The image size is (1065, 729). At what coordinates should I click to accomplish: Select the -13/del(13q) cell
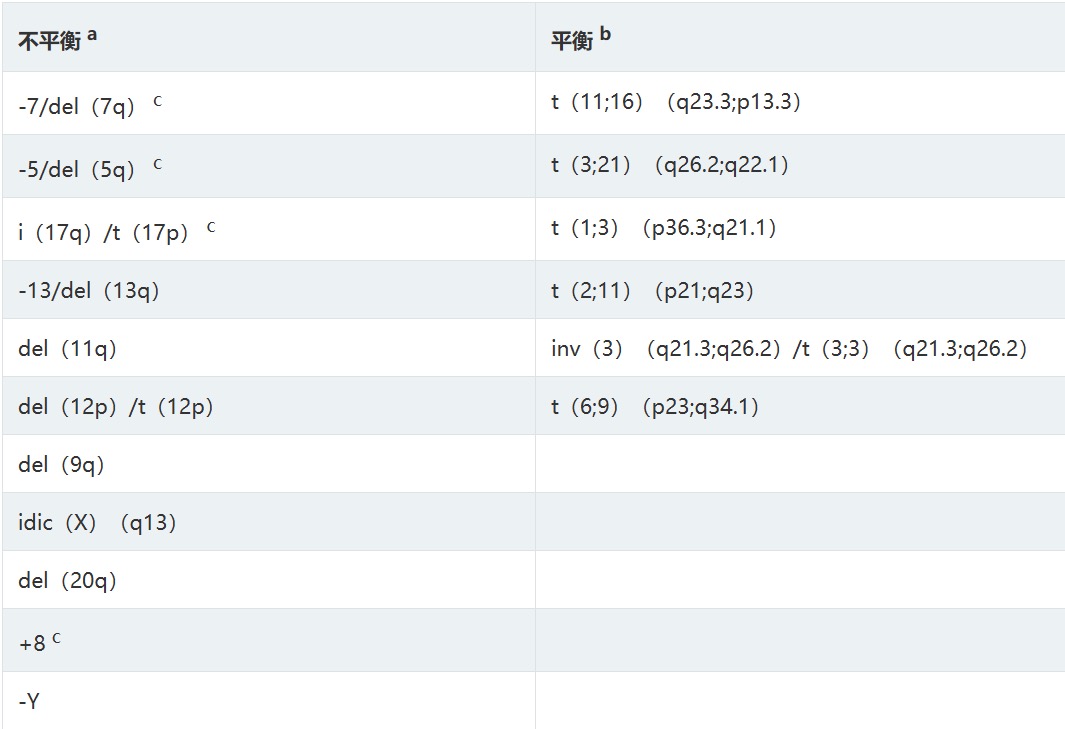tap(89, 291)
